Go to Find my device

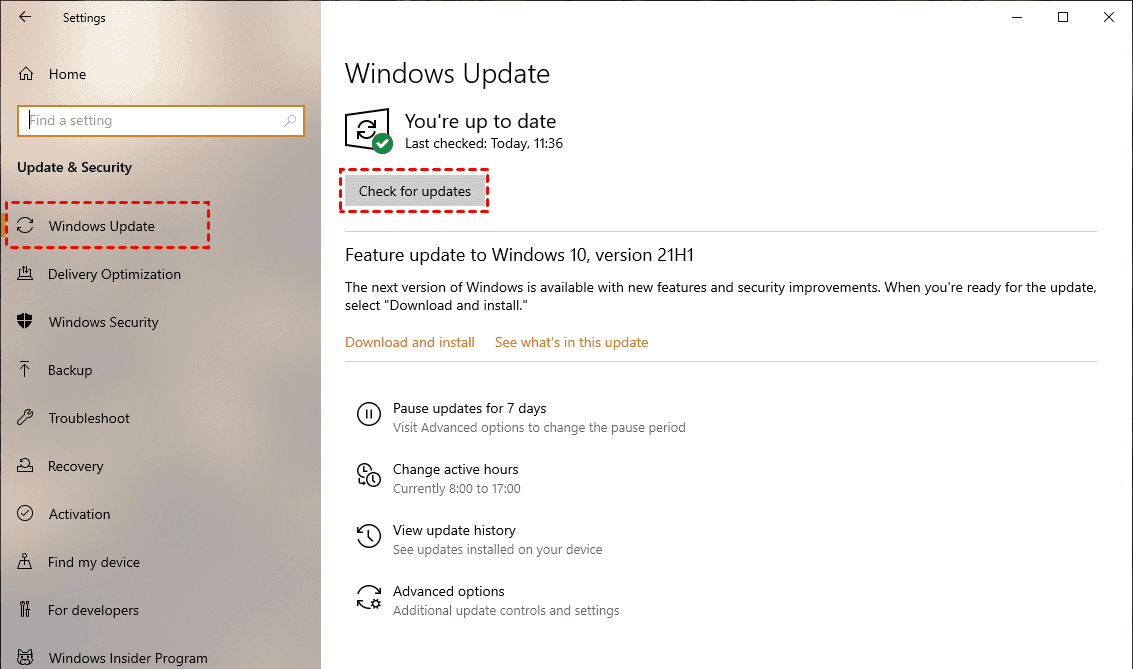94,562
